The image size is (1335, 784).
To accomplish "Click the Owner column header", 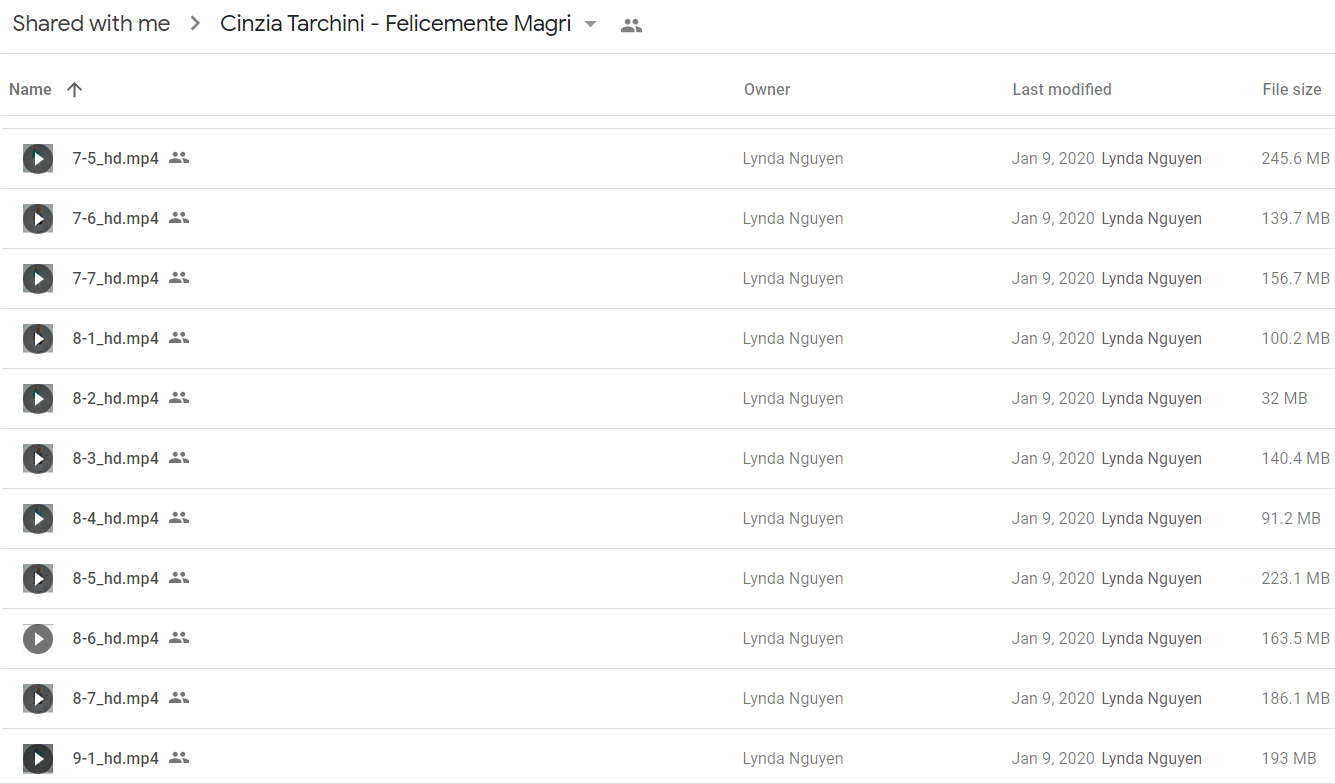I will [x=767, y=89].
